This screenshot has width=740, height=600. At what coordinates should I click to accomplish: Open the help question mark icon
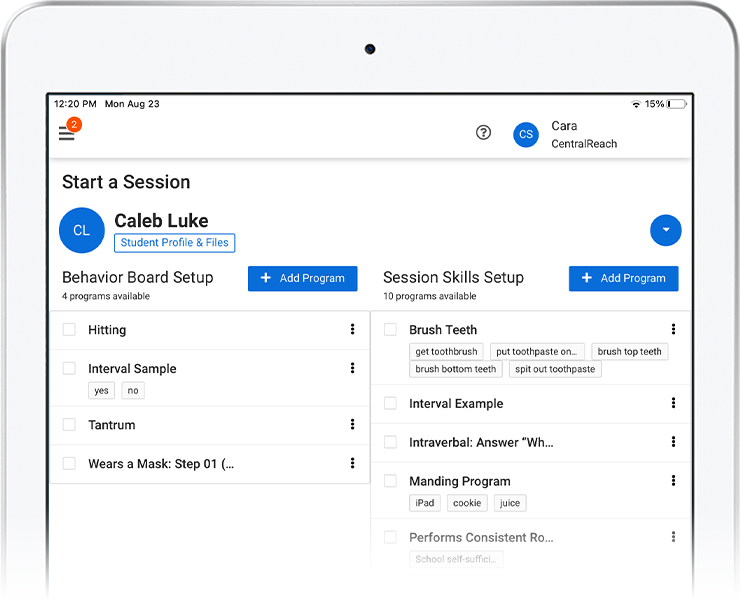[x=483, y=133]
